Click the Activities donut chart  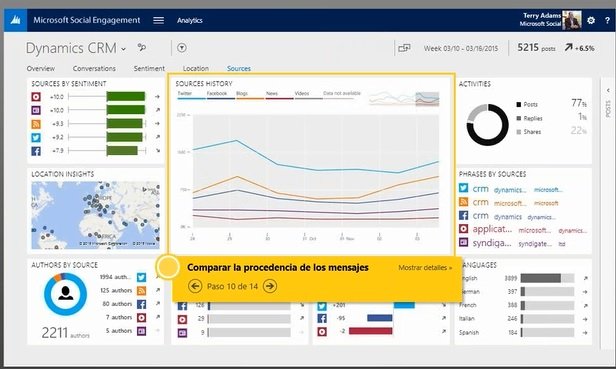pyautogui.click(x=488, y=125)
